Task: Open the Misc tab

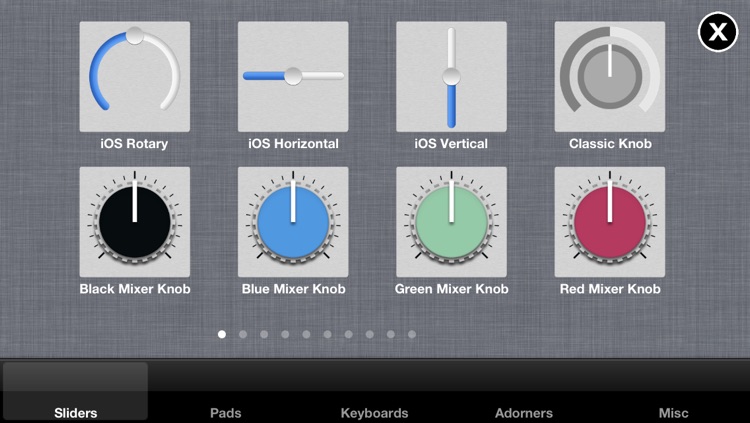Action: [x=673, y=392]
